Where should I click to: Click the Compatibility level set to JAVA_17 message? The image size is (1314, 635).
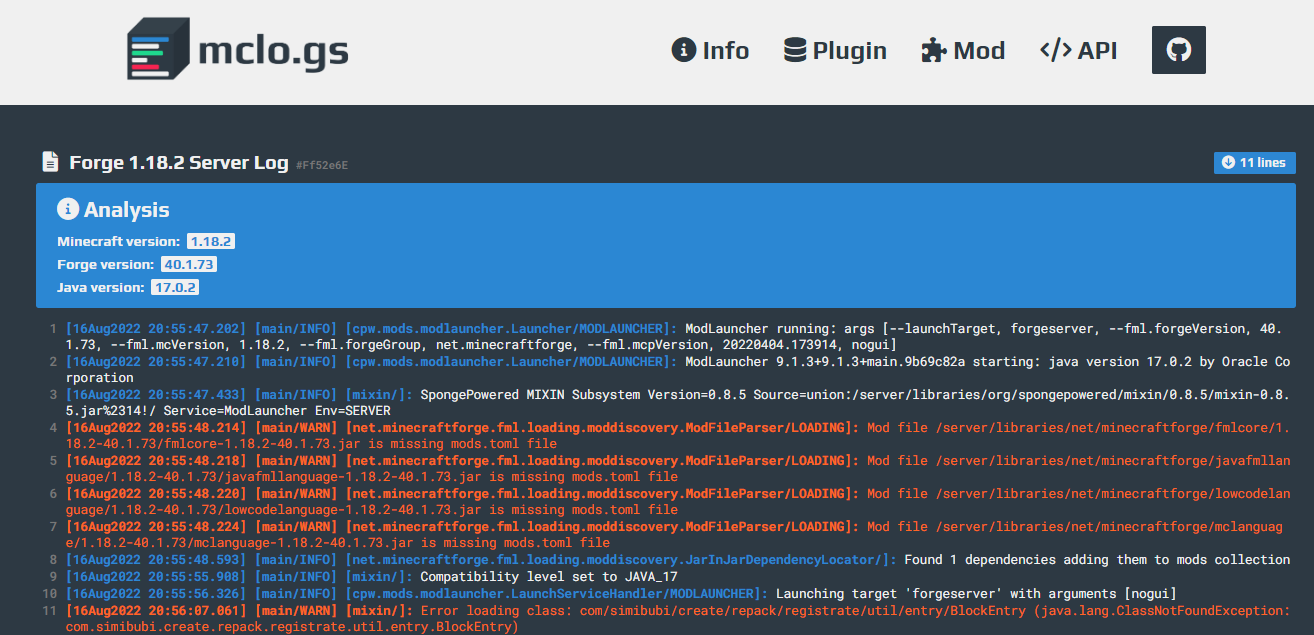(549, 577)
